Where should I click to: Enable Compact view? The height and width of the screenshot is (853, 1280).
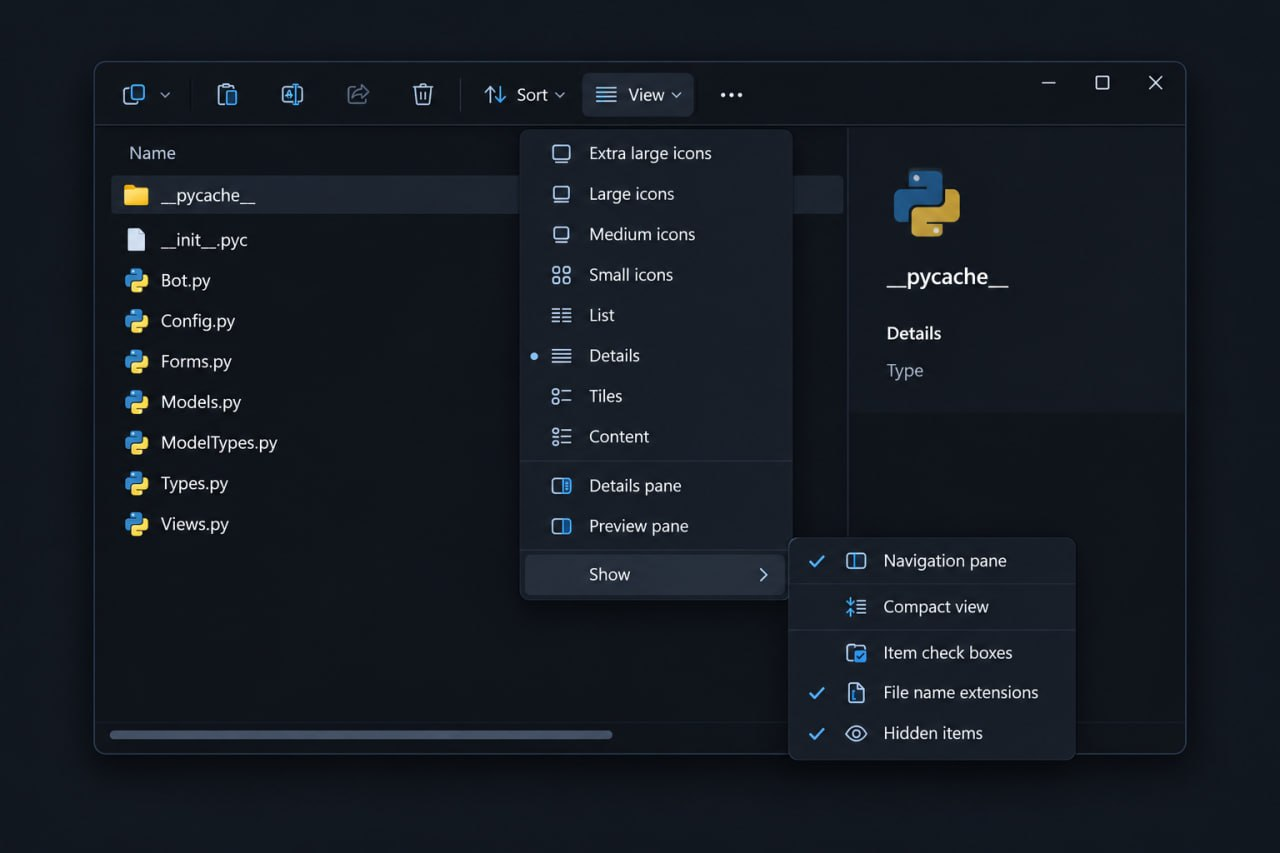(932, 607)
